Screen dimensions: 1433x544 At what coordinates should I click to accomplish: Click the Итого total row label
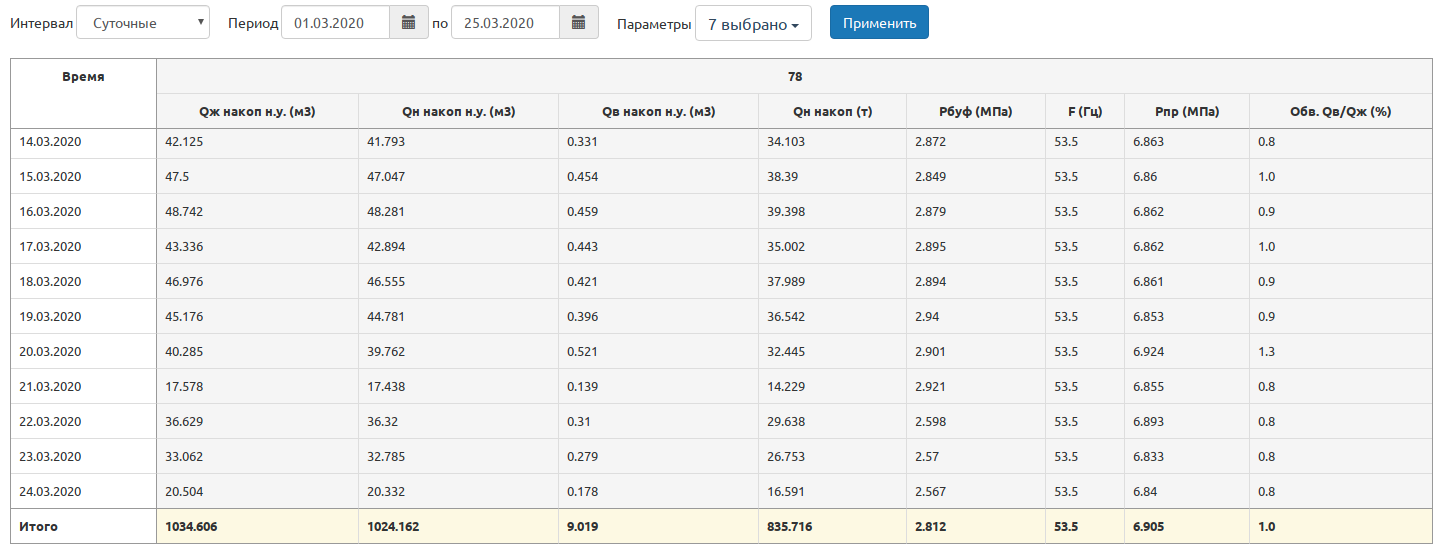[x=38, y=526]
